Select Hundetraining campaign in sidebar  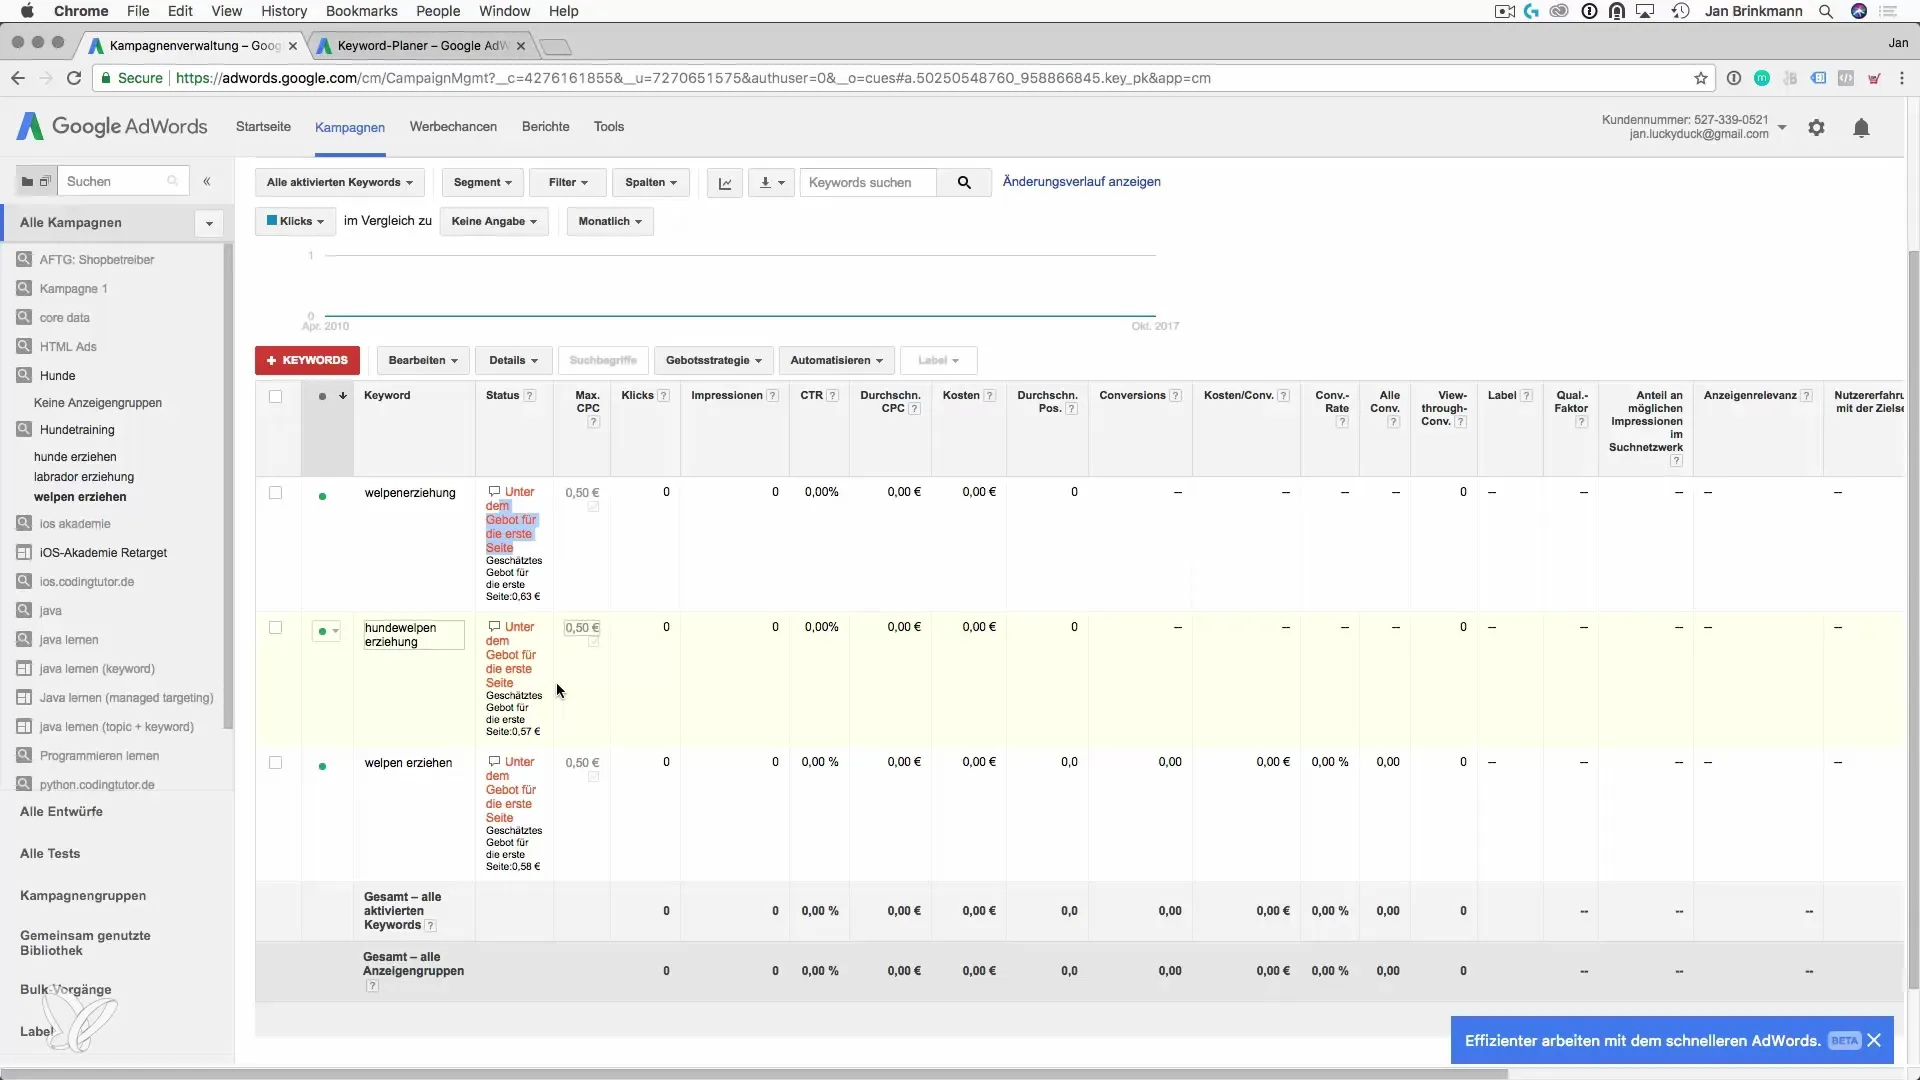click(x=77, y=429)
